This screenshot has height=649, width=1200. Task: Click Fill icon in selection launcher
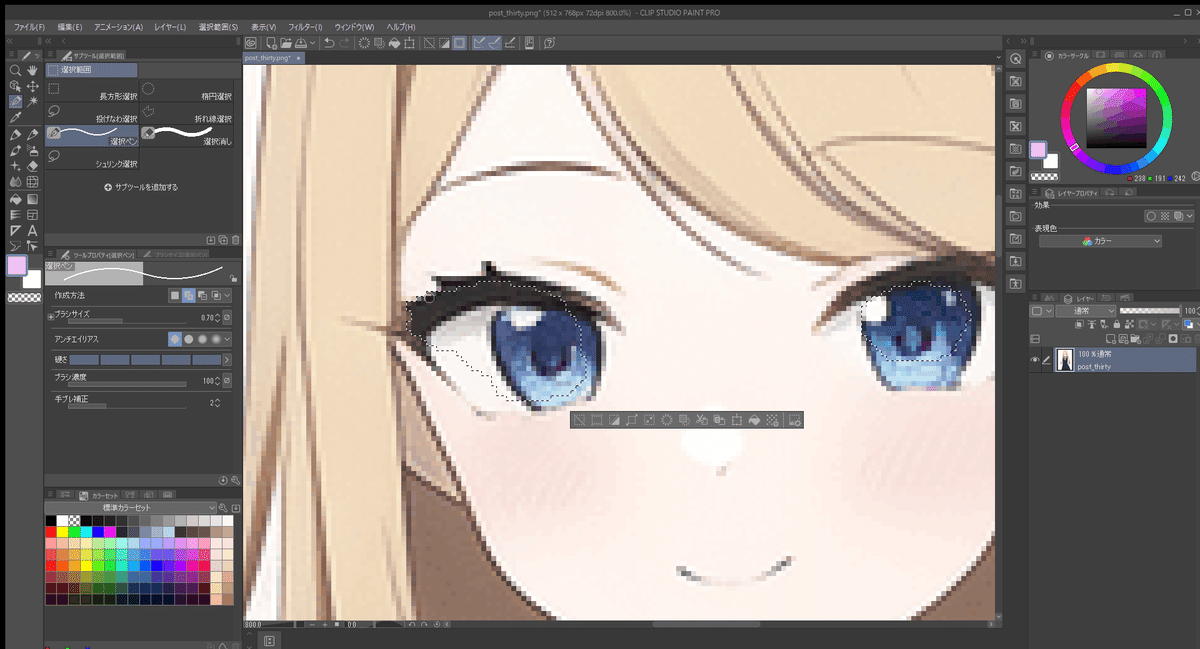pyautogui.click(x=755, y=420)
